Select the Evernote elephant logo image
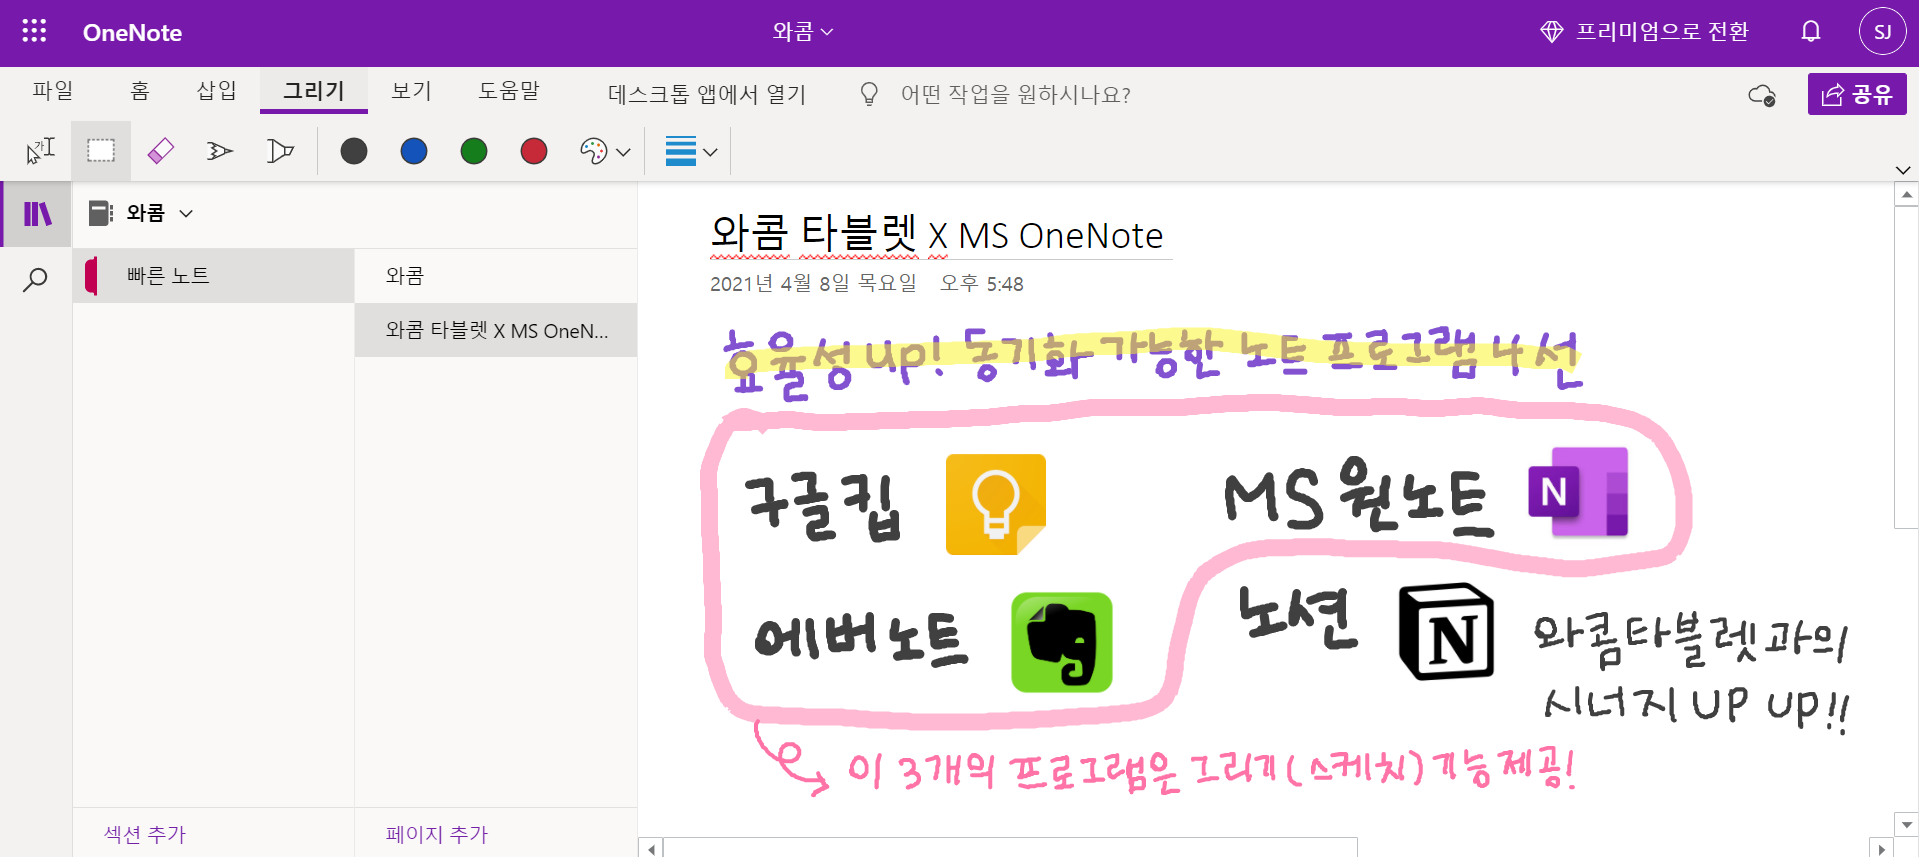The image size is (1919, 857). [x=1062, y=642]
